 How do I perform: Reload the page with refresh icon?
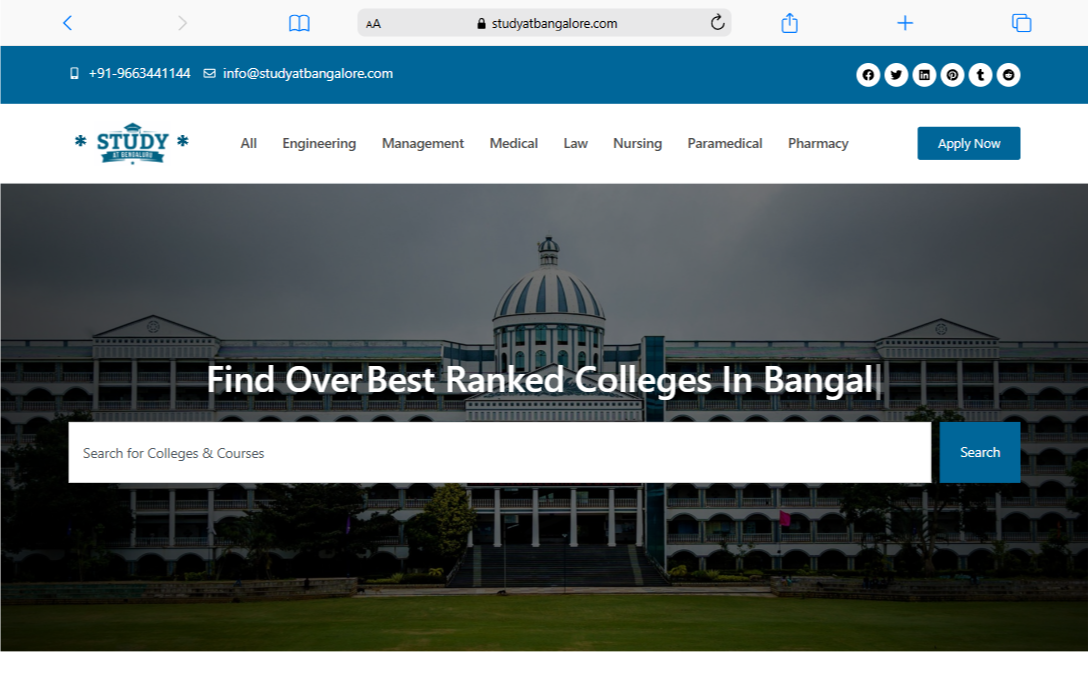pos(717,23)
